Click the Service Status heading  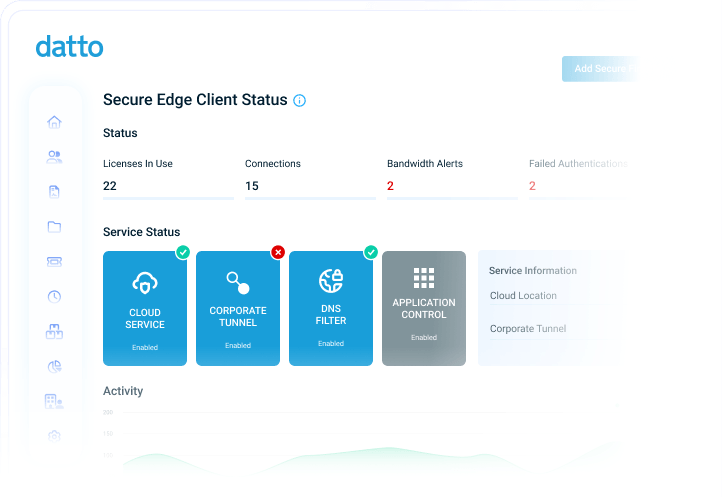[x=141, y=232]
